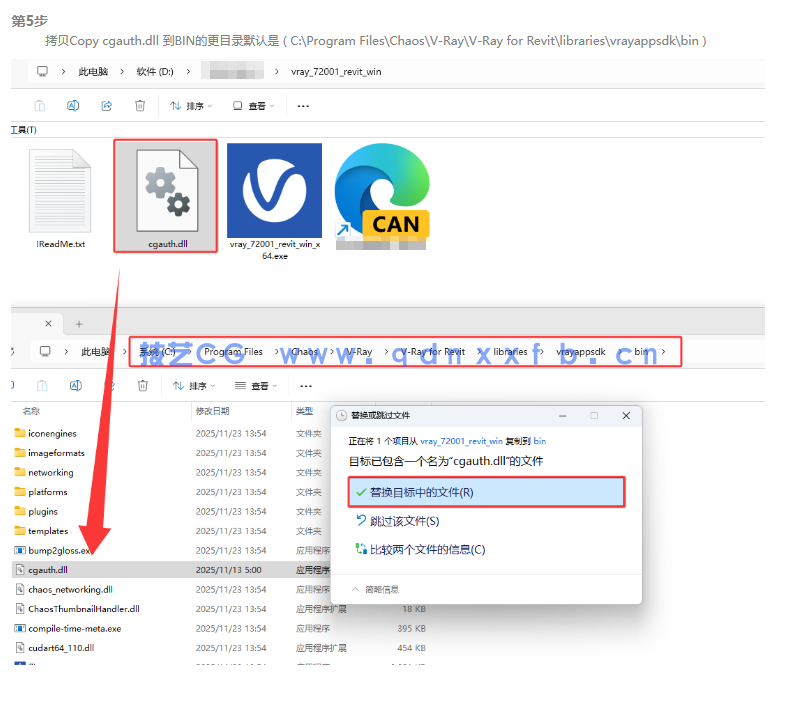Add a new tab in the bottom explorer window
The width and height of the screenshot is (794, 709).
(x=79, y=324)
